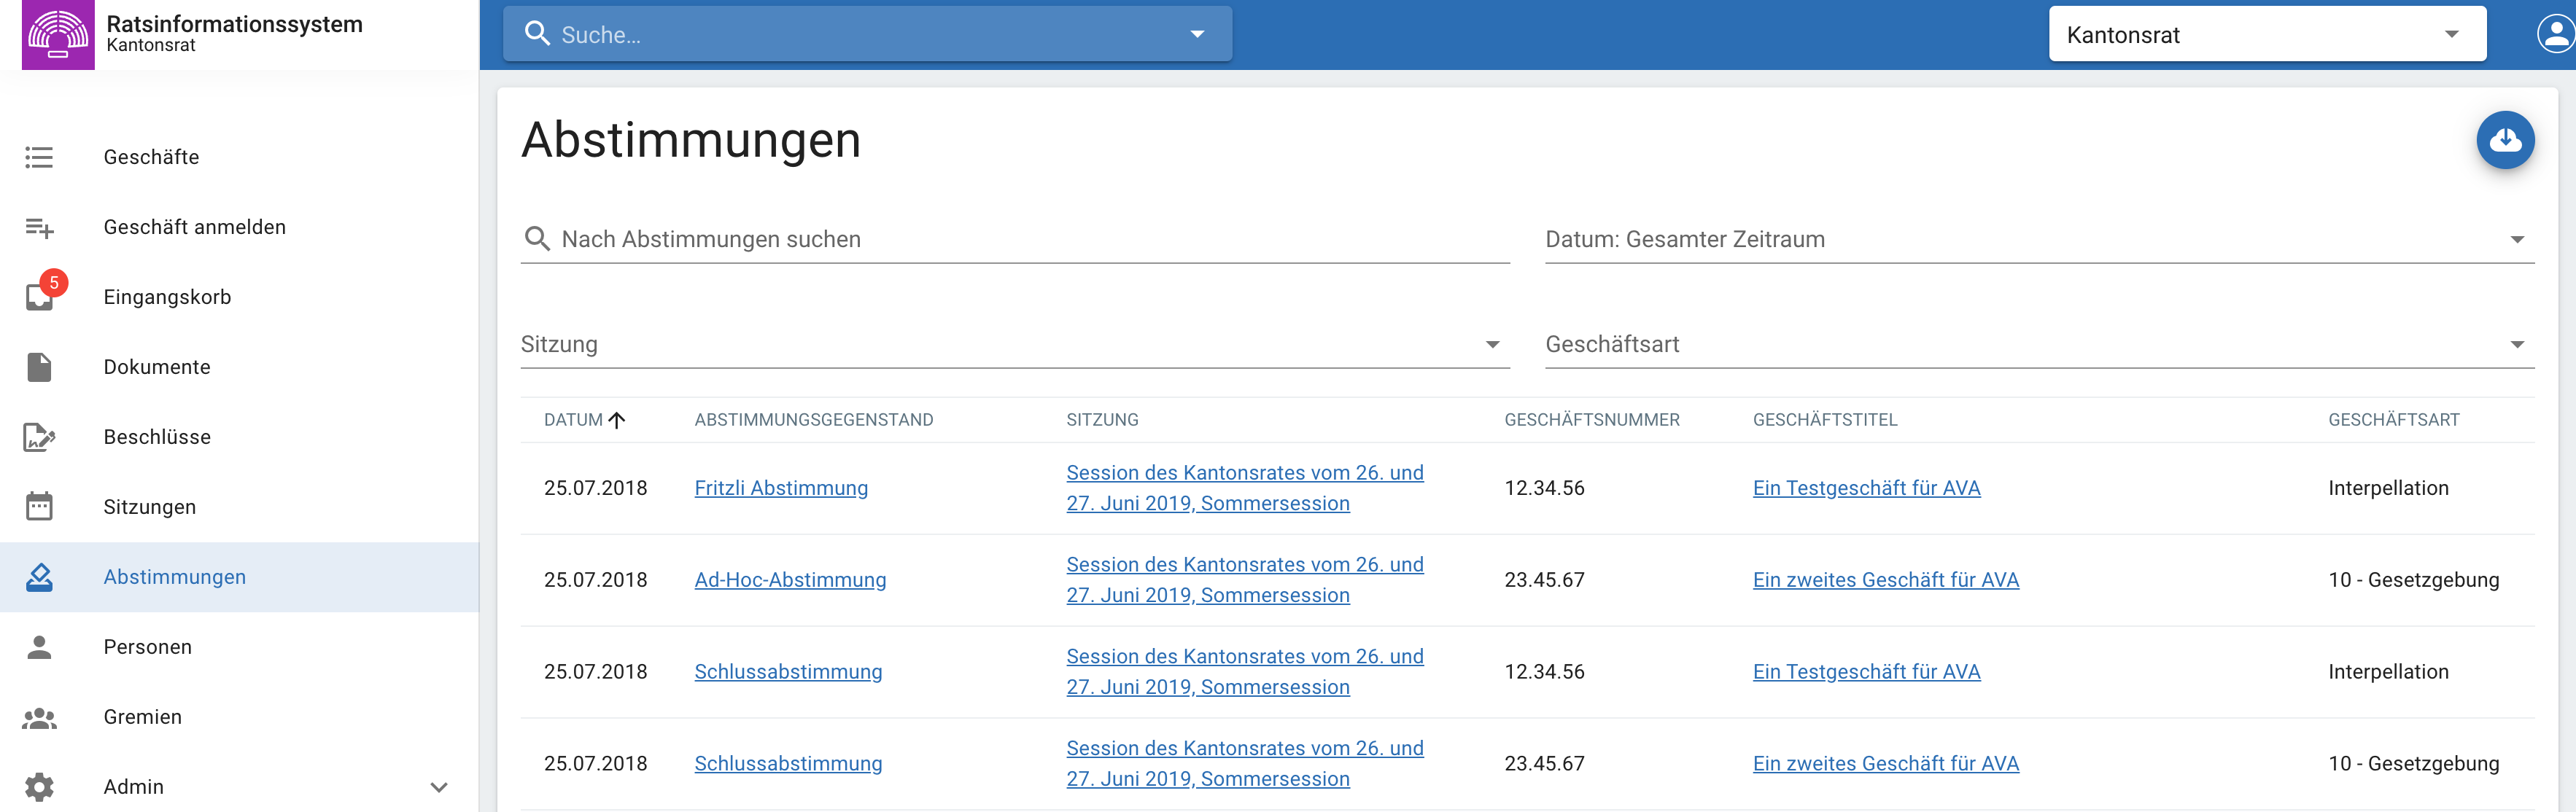Click the Ratsinformationssystem purple logo
This screenshot has height=812, width=2576.
(58, 35)
